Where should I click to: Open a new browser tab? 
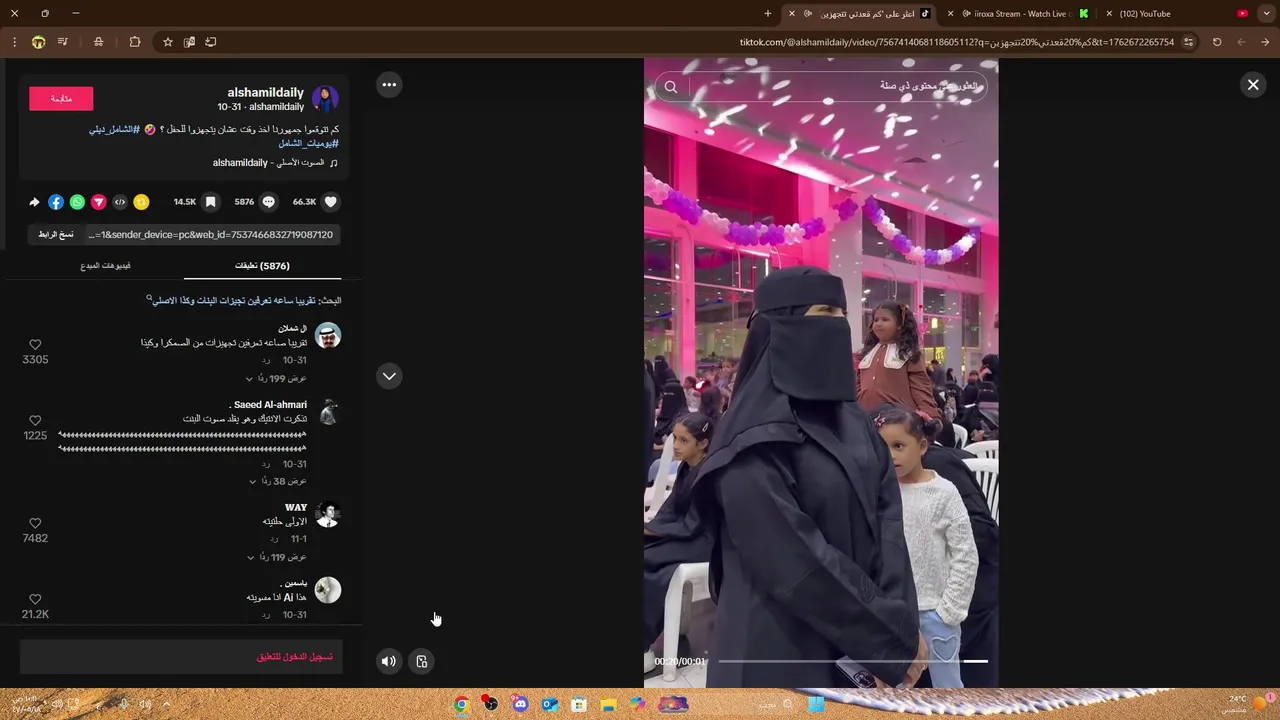coord(768,14)
